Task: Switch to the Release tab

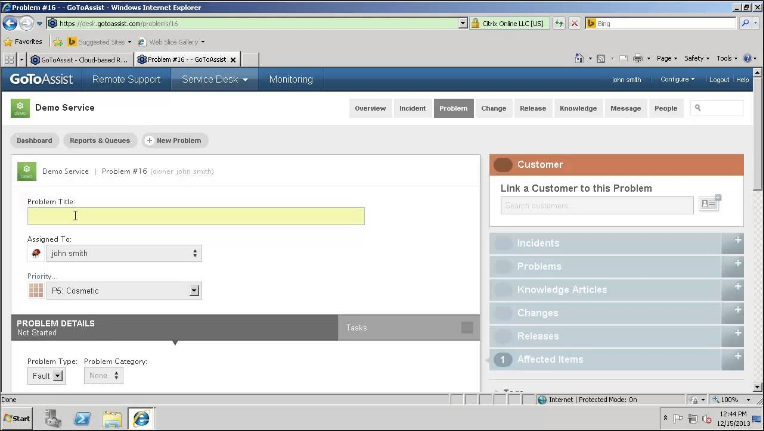Action: 533,109
